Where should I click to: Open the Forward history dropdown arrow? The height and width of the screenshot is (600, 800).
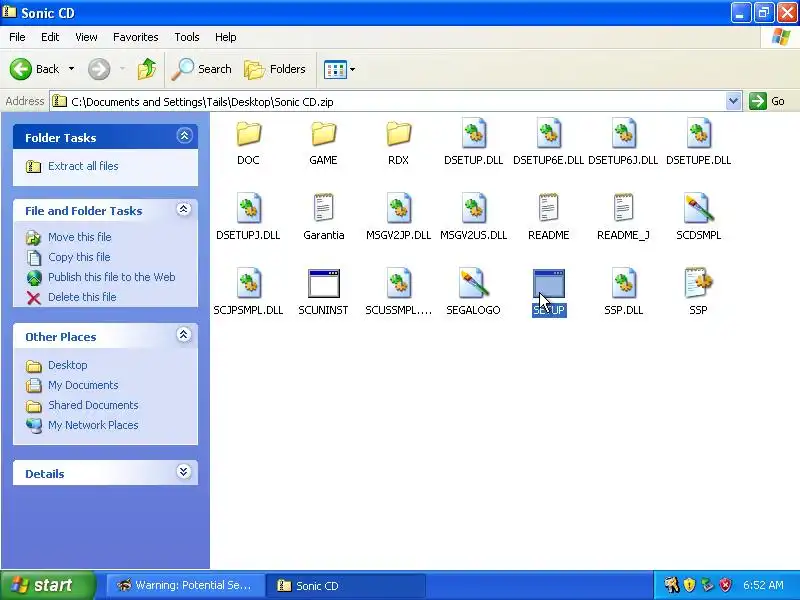(x=122, y=69)
